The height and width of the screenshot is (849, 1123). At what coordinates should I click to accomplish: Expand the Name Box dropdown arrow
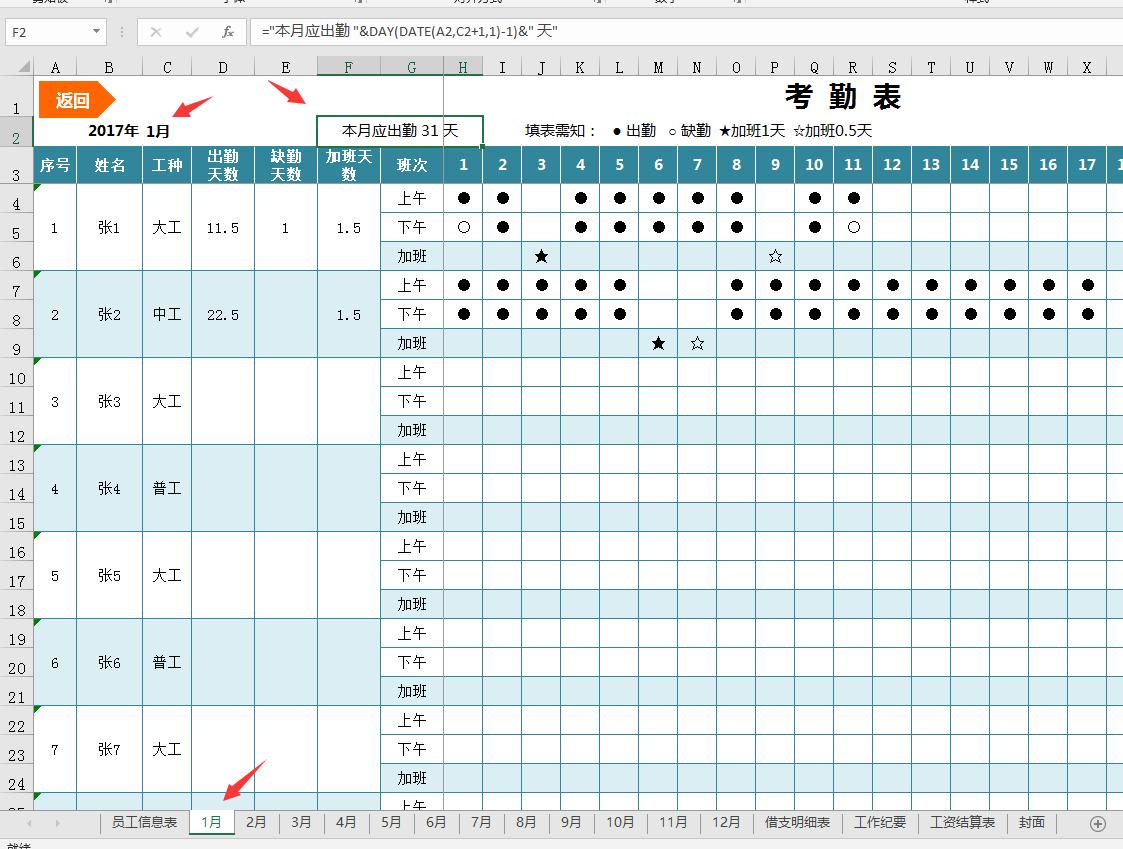(x=96, y=32)
